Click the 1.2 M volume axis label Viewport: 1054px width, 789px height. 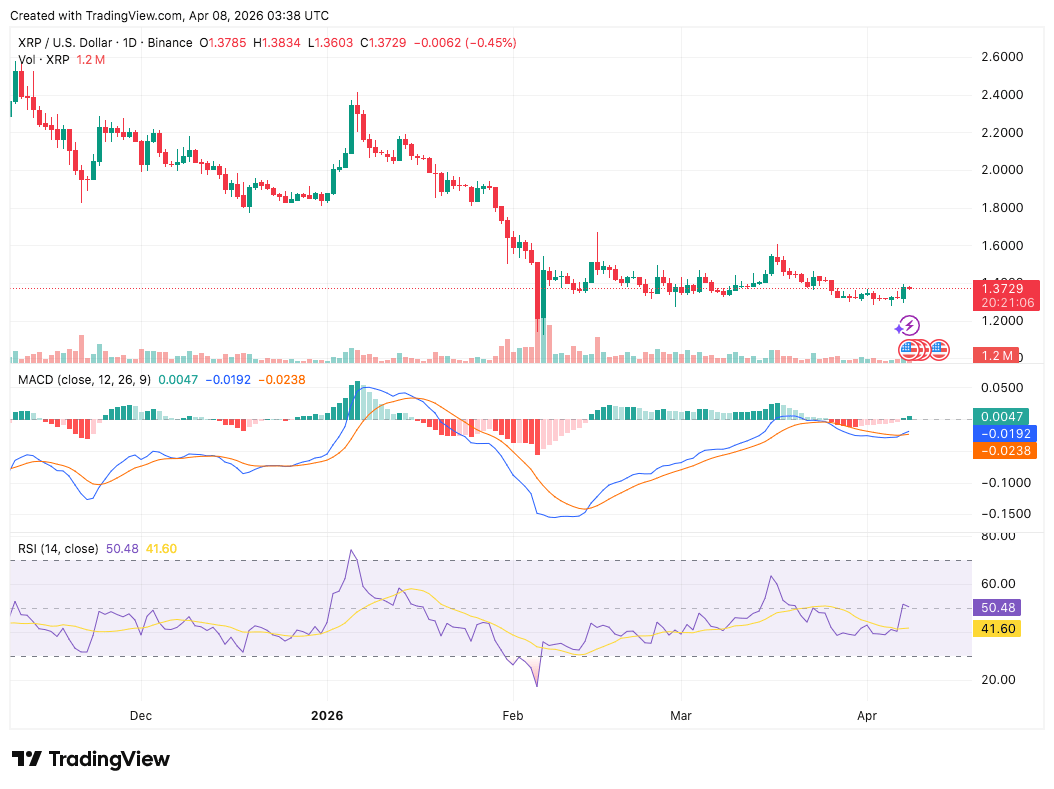[x=995, y=355]
